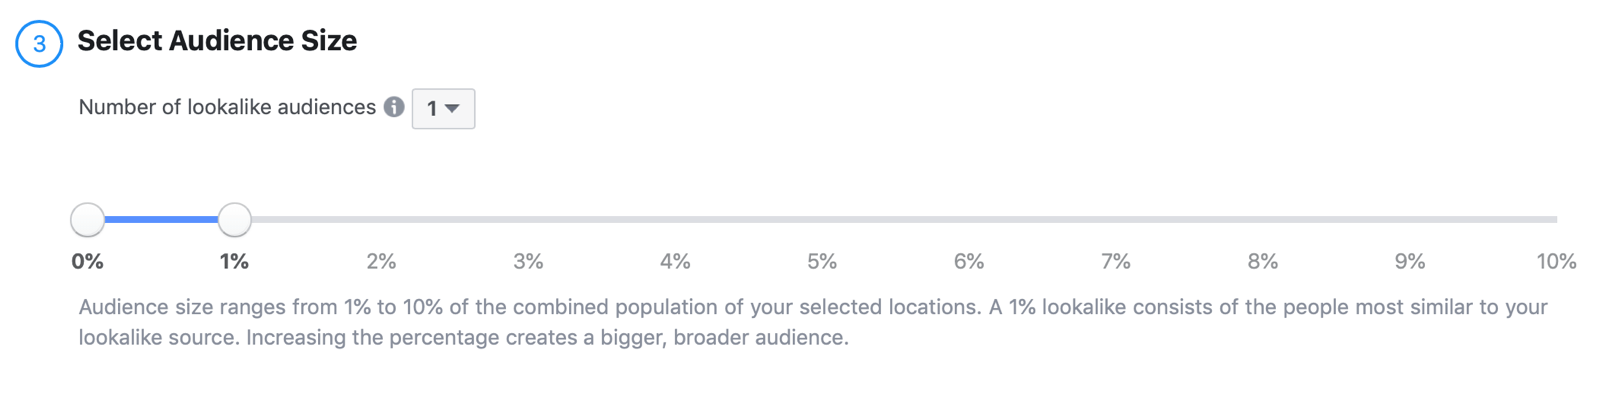Click the audience size description text
This screenshot has width=1600, height=401.
pos(813,322)
